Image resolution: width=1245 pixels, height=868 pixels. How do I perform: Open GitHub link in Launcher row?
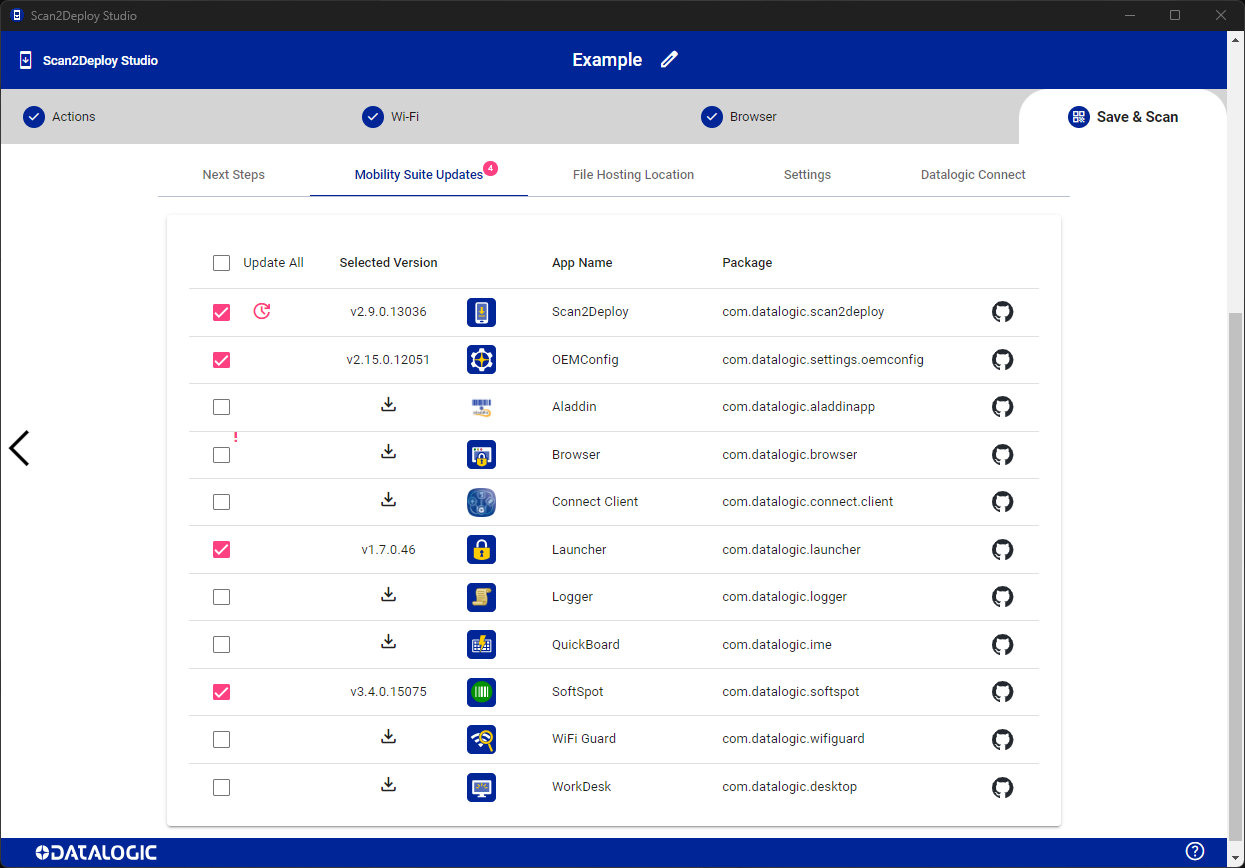pyautogui.click(x=1002, y=549)
